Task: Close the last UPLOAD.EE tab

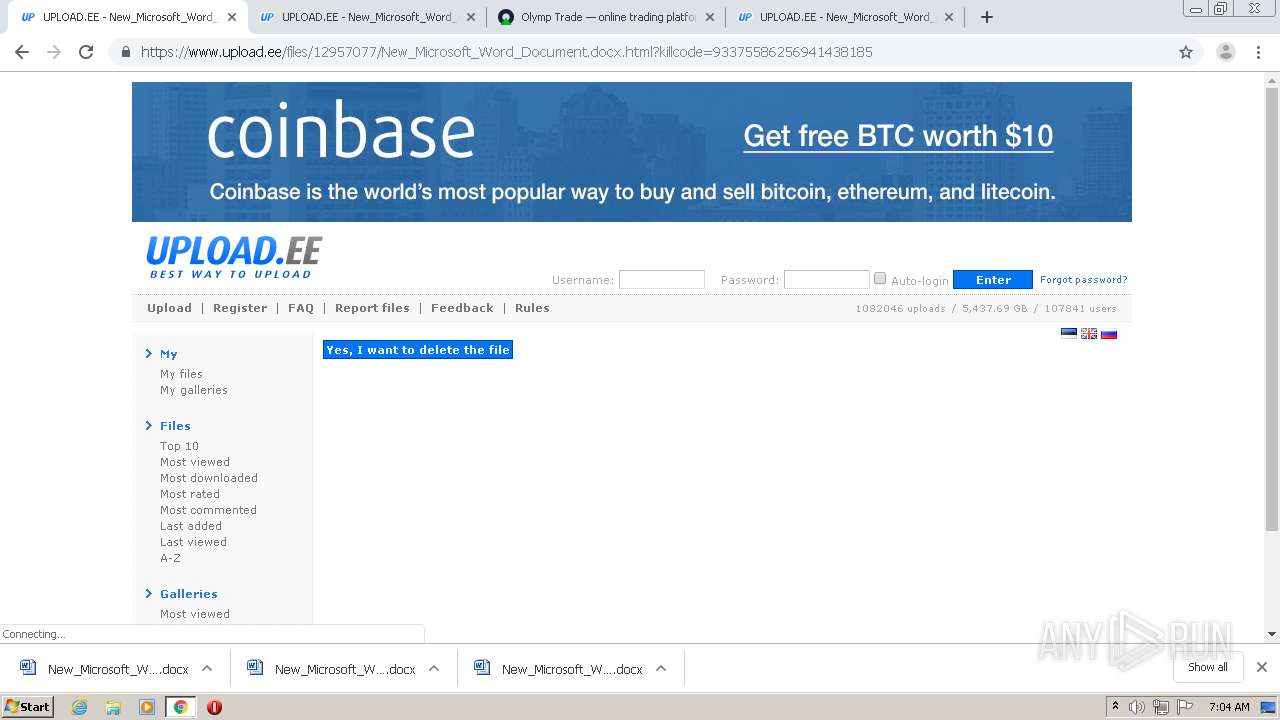Action: click(949, 17)
